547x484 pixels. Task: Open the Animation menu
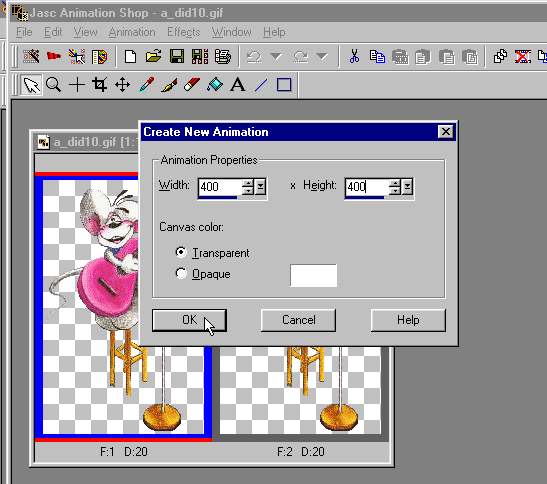point(132,32)
